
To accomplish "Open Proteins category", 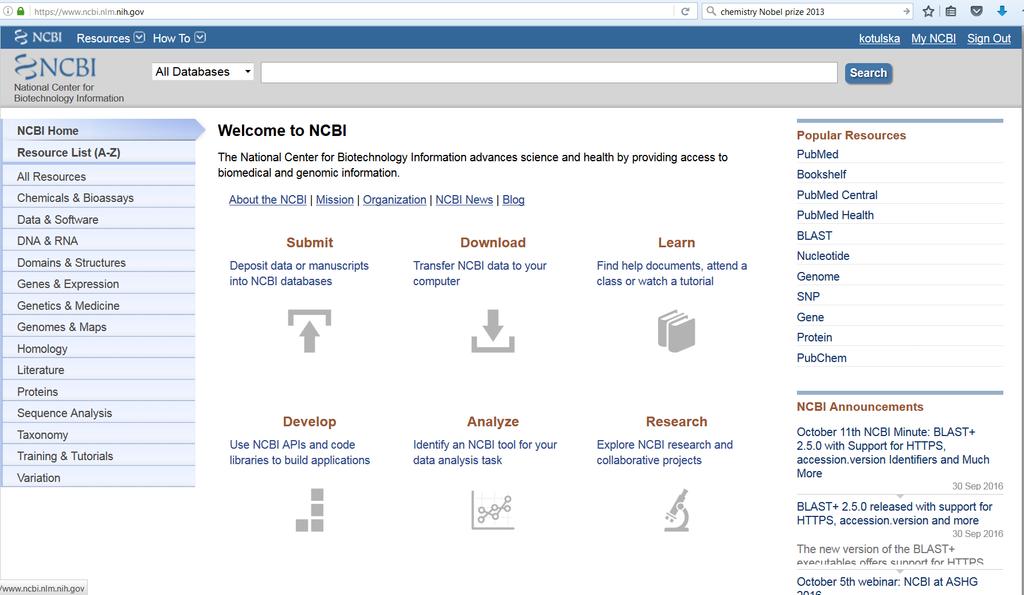I will [x=99, y=392].
